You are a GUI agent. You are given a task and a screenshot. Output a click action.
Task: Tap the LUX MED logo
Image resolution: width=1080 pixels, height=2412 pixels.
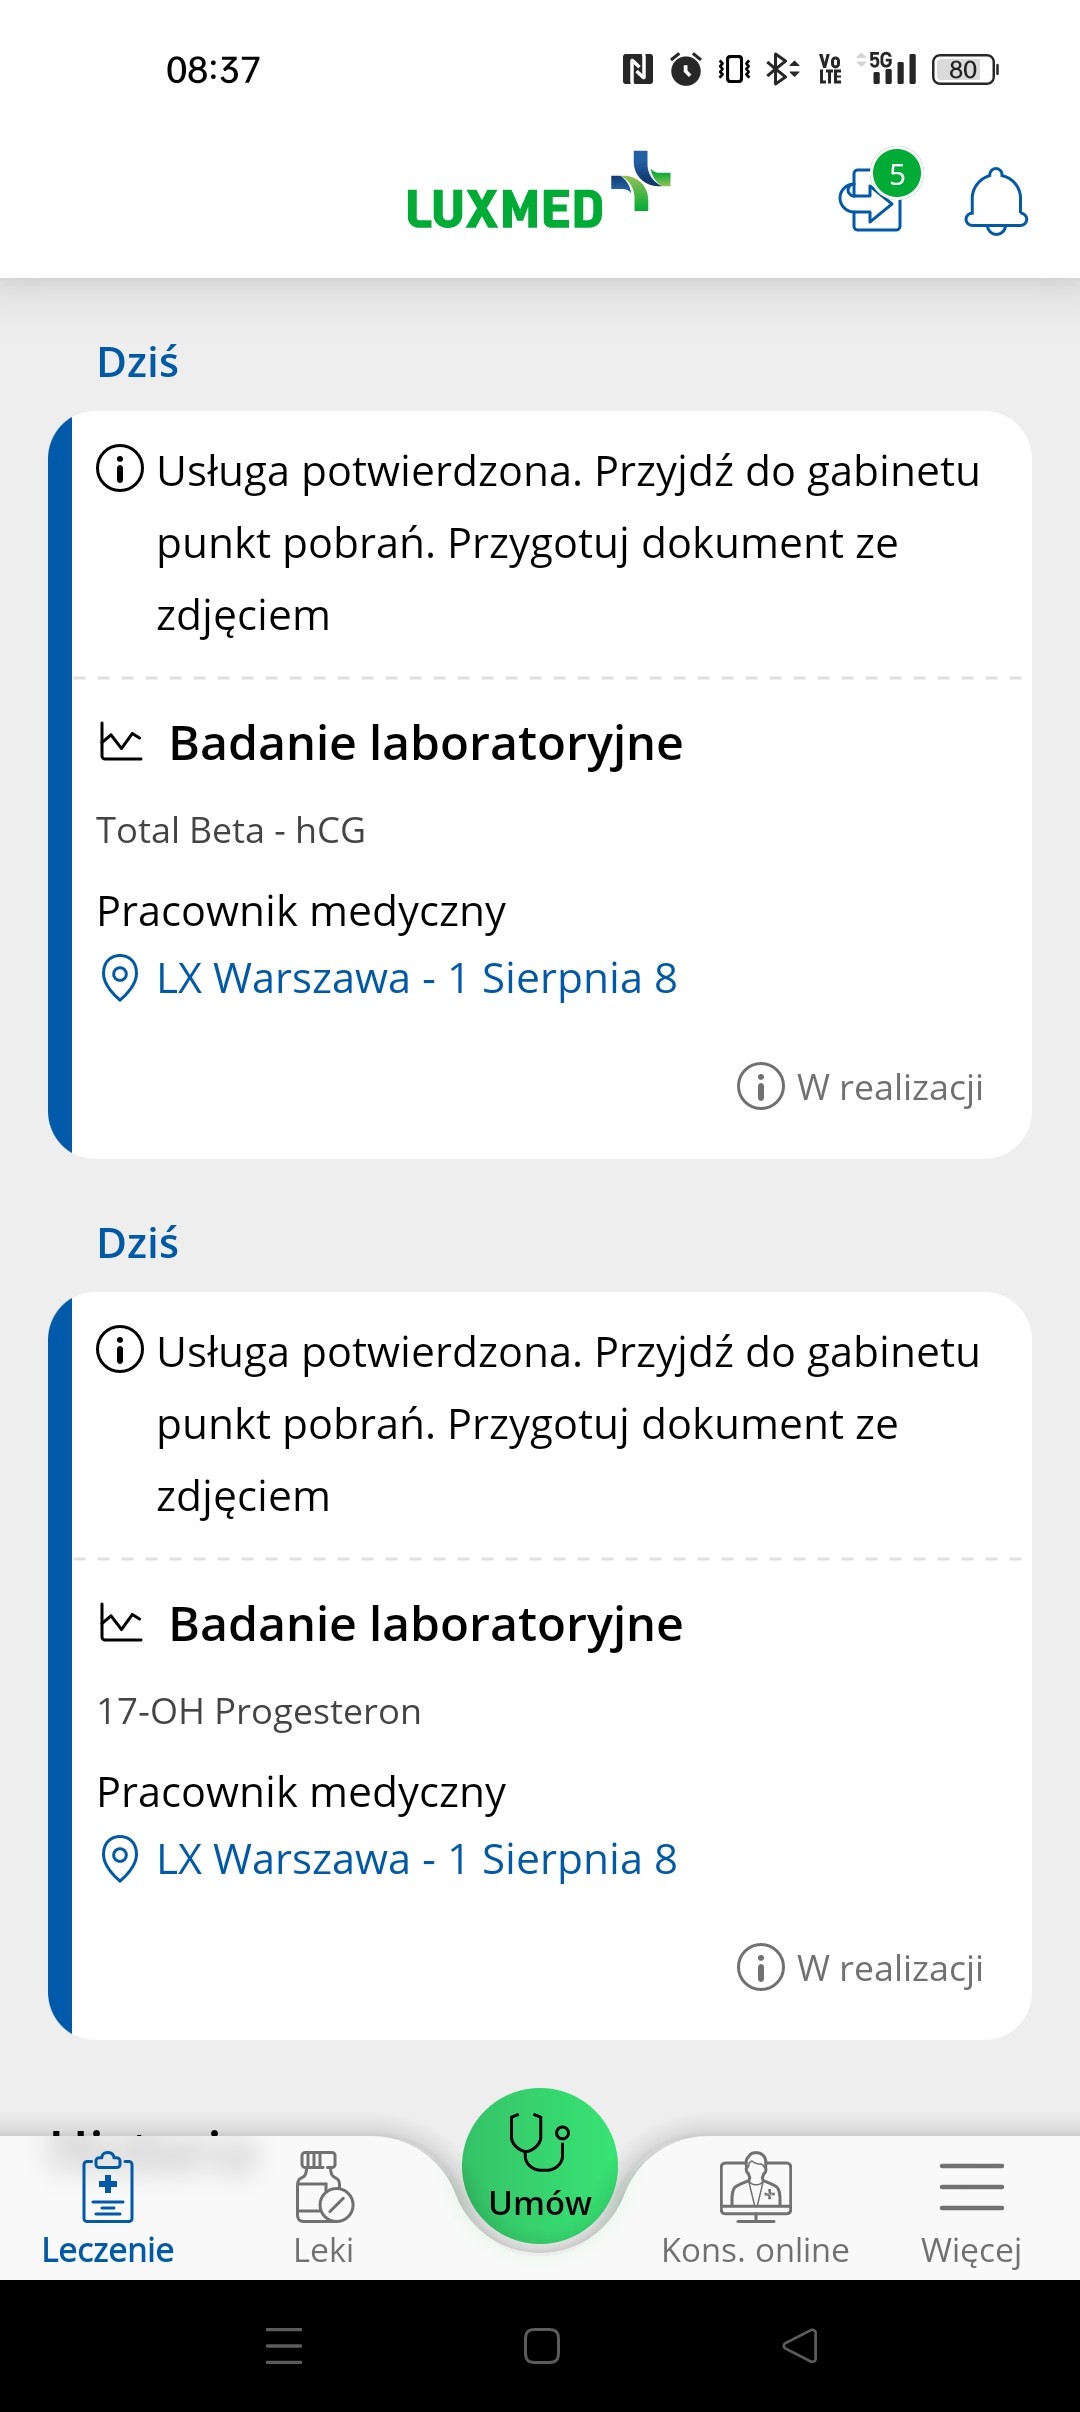pyautogui.click(x=538, y=194)
